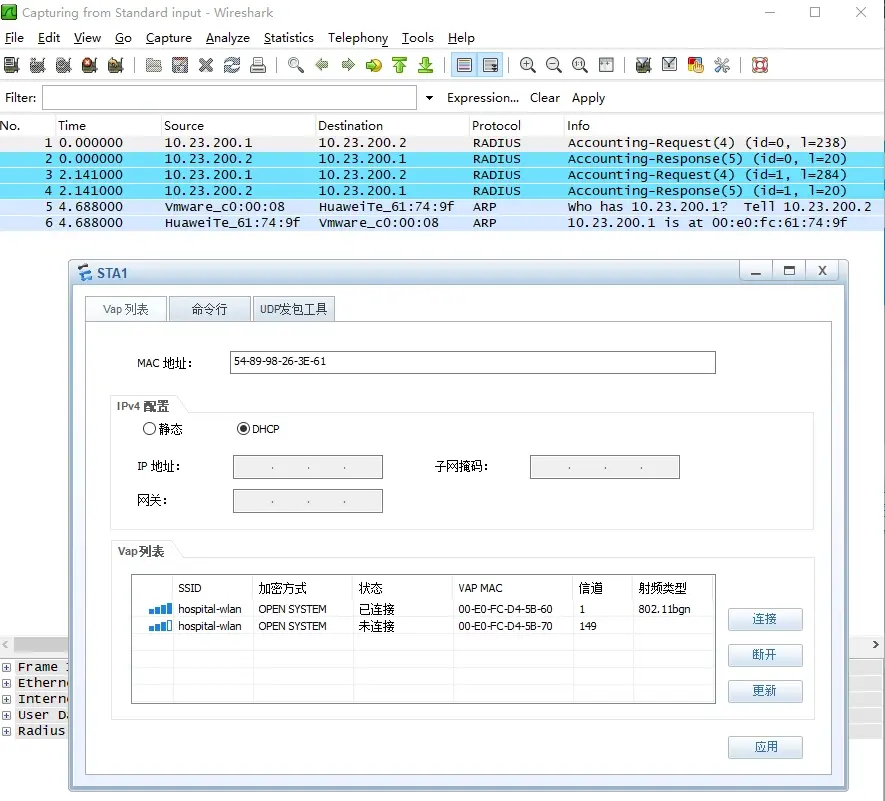Toggle automatic scrolling in live capture
This screenshot has width=885, height=801.
(490, 64)
